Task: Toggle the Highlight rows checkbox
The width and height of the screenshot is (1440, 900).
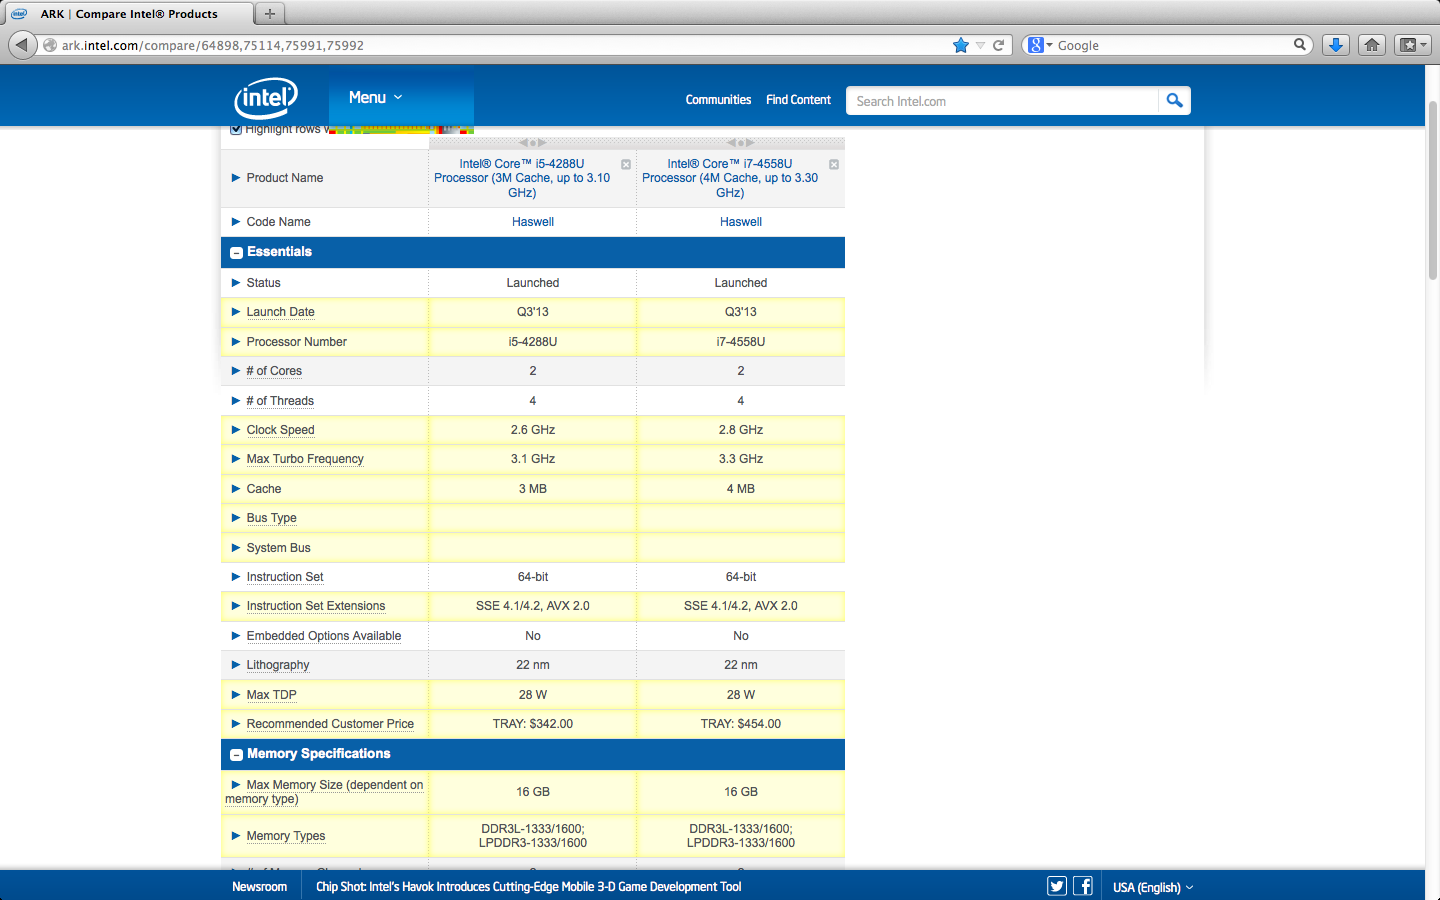Action: click(236, 129)
